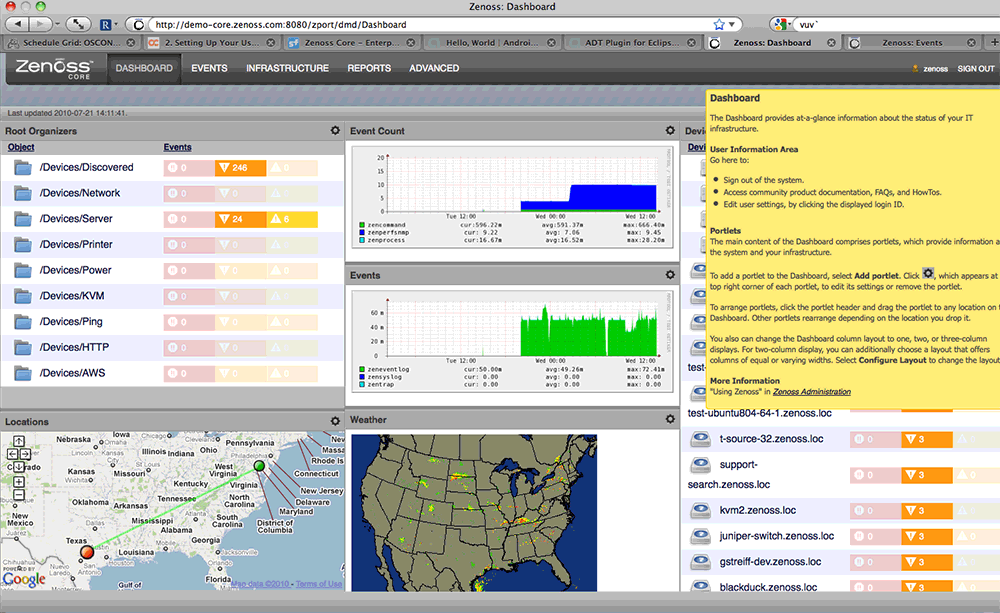Click the SIGN OUT link

tap(976, 69)
